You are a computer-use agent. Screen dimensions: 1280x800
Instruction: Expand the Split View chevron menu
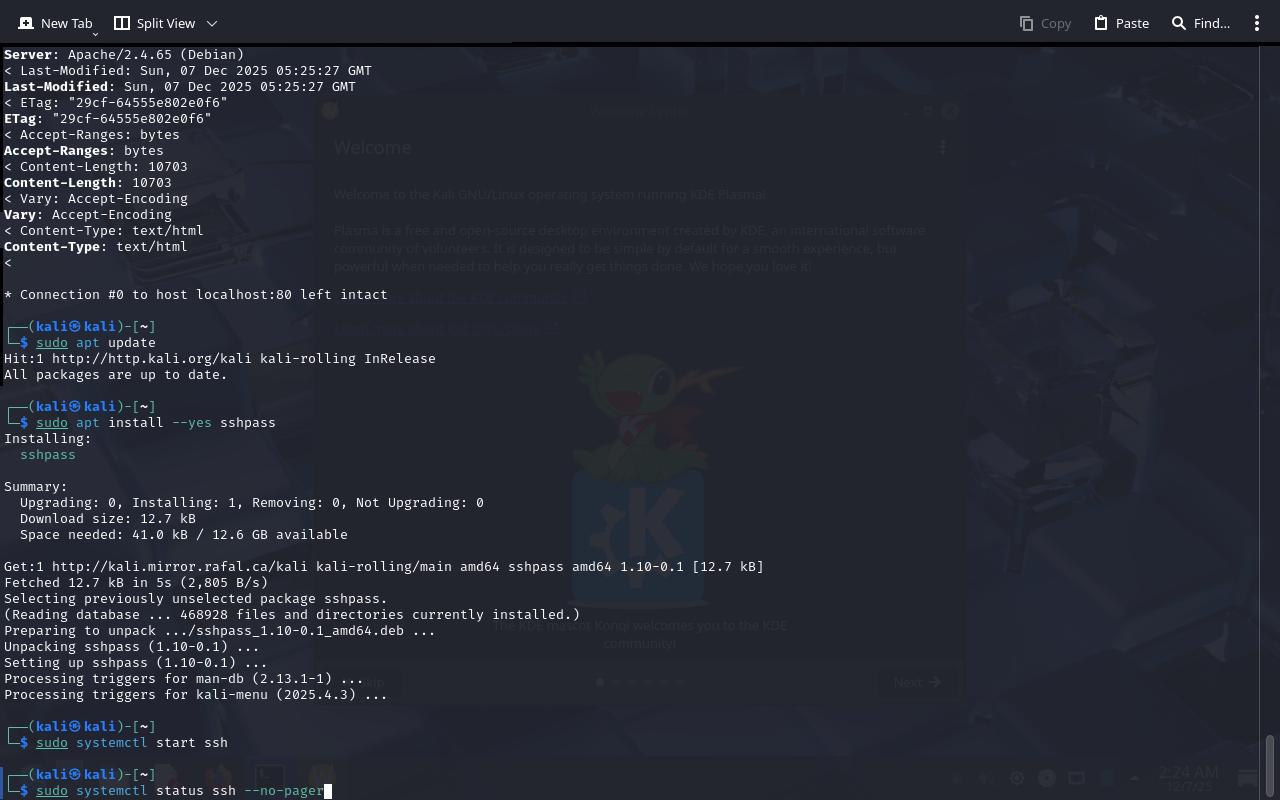(211, 23)
